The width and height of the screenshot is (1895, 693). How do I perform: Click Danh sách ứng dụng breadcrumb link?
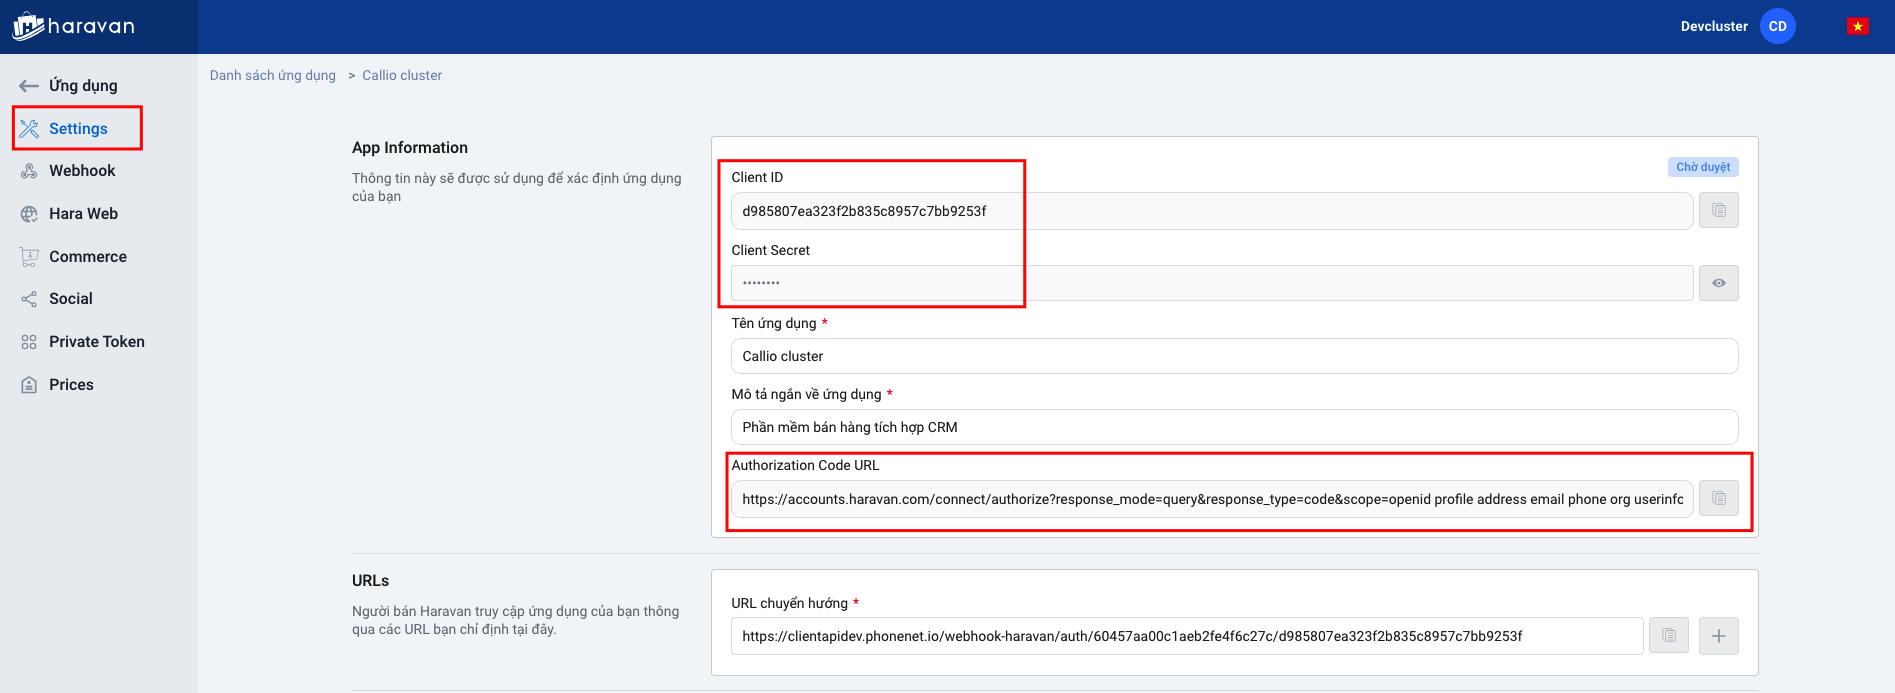[272, 75]
